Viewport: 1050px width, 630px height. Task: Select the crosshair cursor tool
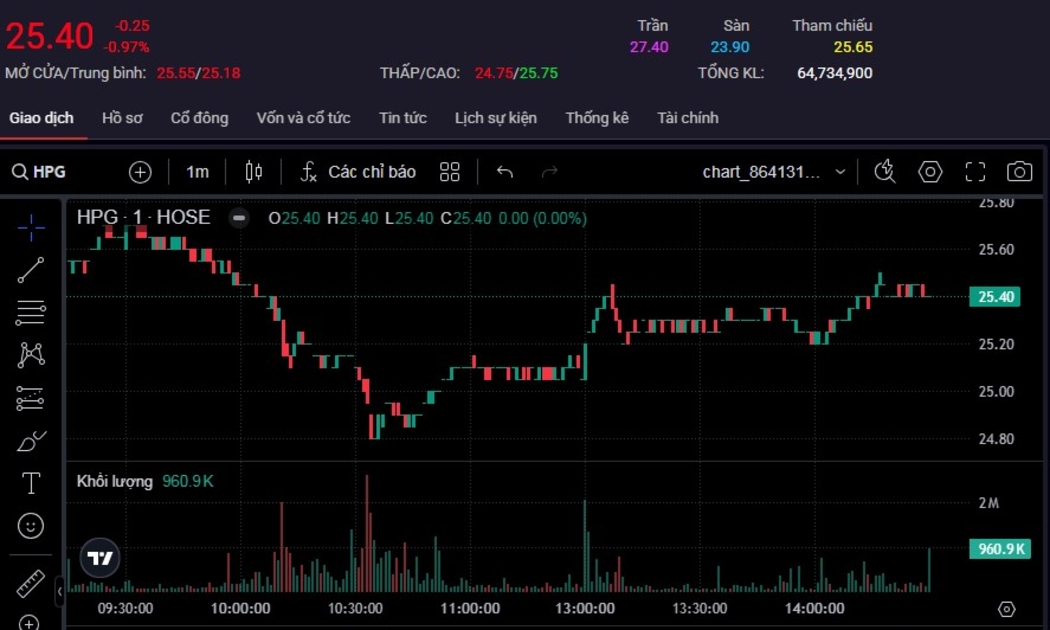coord(31,228)
